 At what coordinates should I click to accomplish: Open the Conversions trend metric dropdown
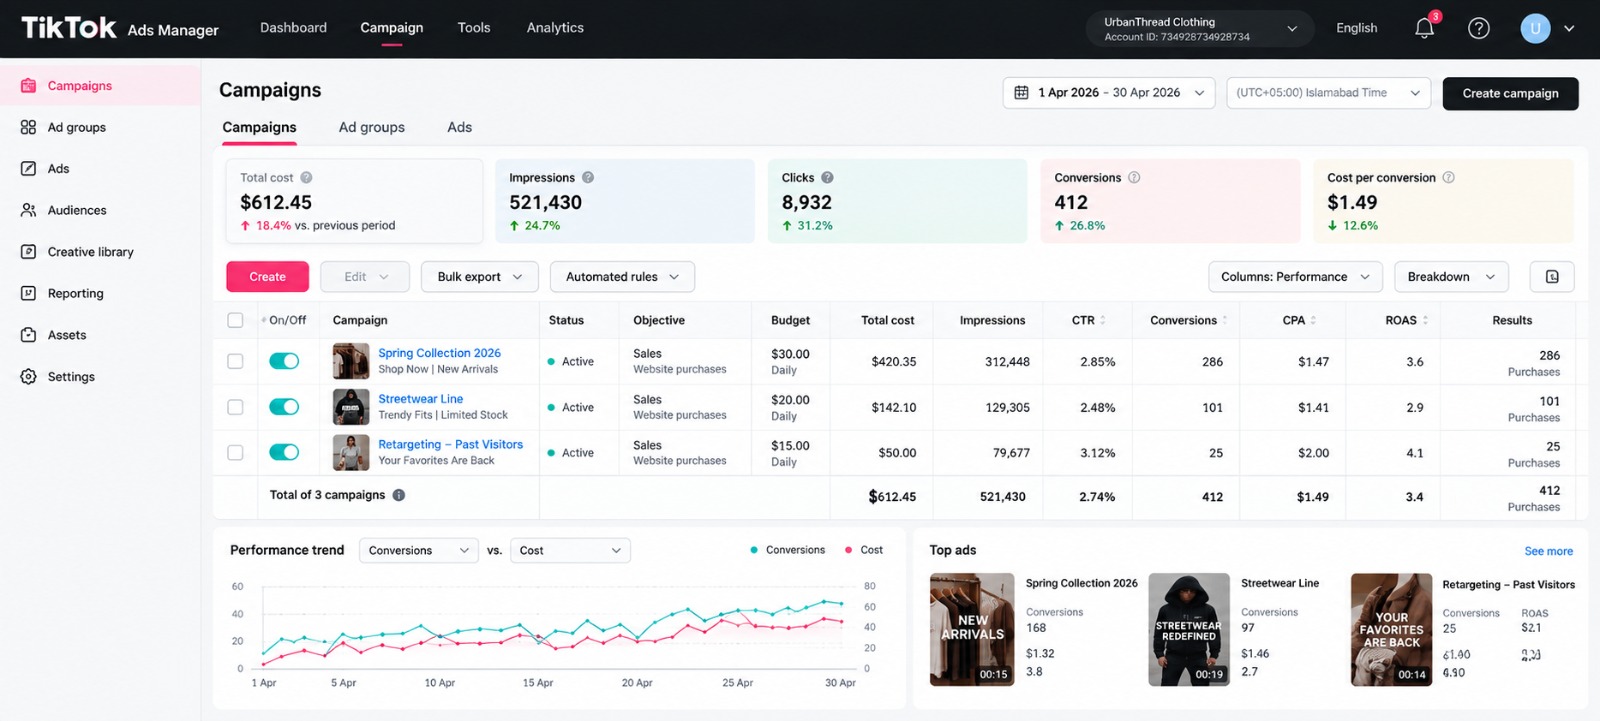tap(418, 550)
